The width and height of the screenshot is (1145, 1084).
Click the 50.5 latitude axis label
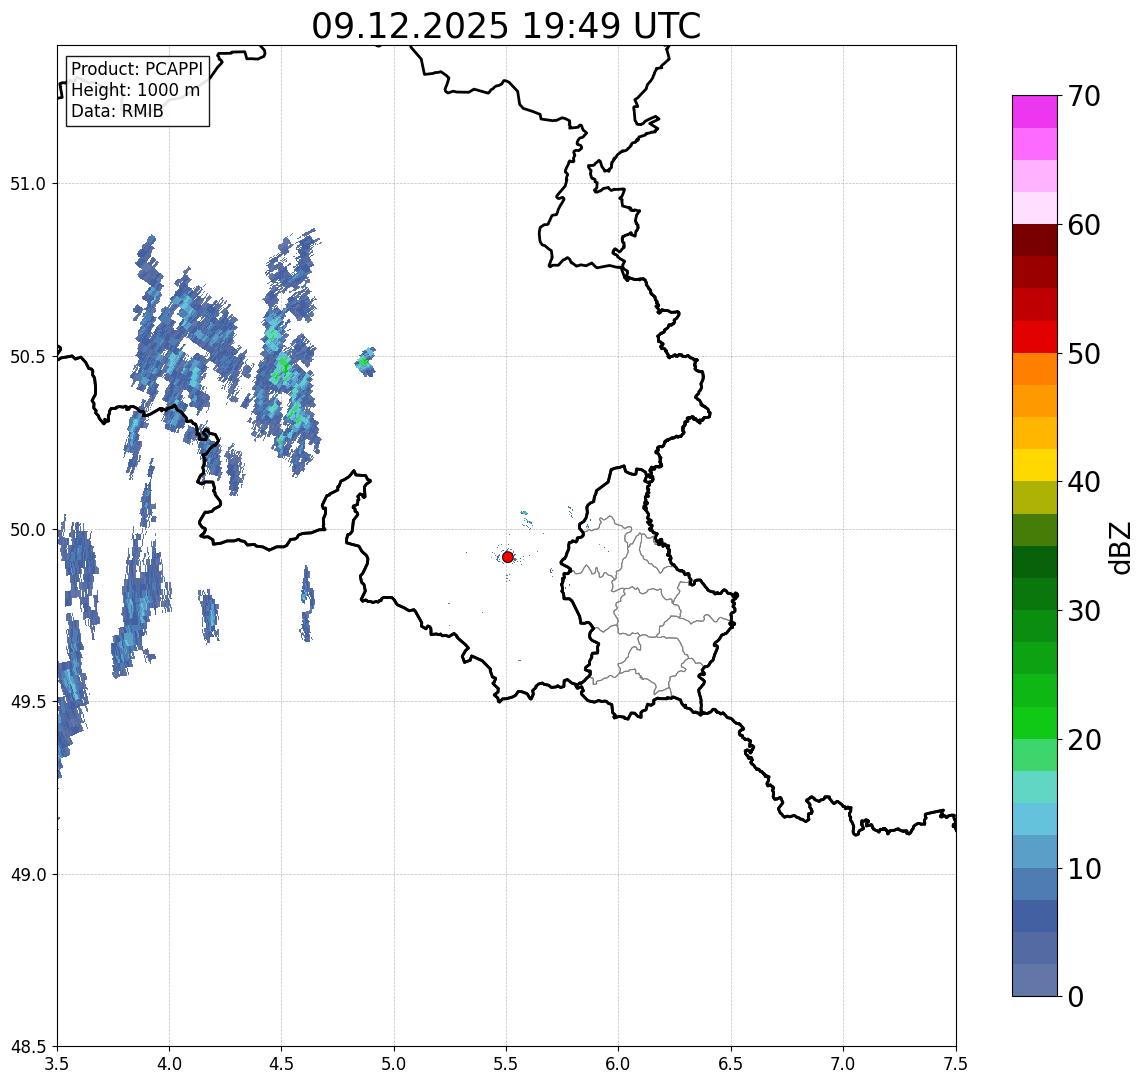click(x=28, y=357)
